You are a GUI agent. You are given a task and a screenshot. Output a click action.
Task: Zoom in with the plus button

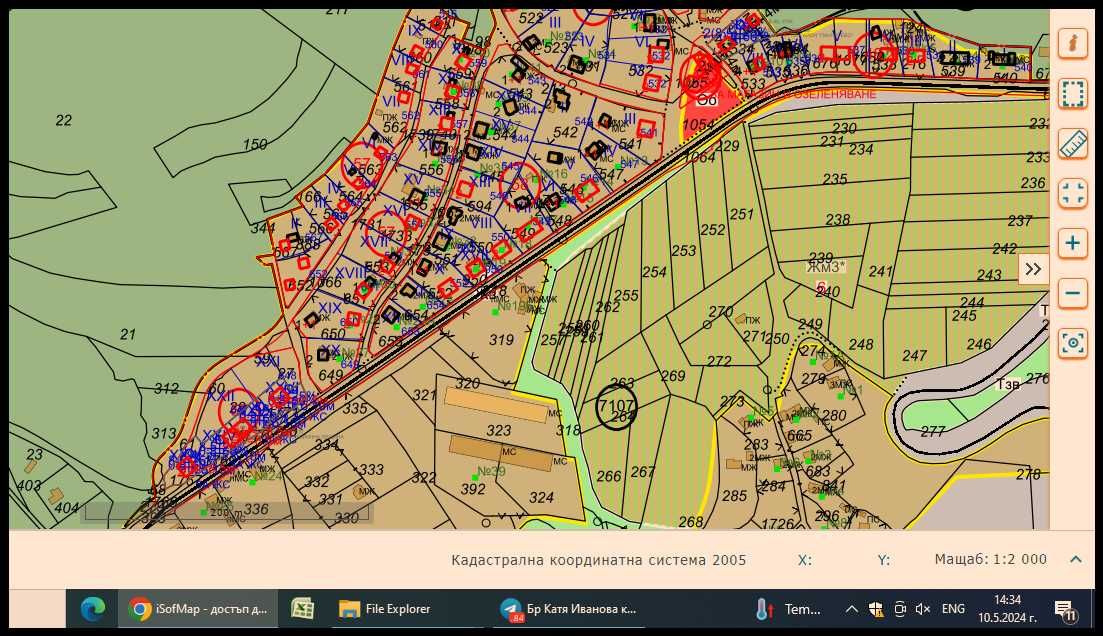tap(1073, 243)
